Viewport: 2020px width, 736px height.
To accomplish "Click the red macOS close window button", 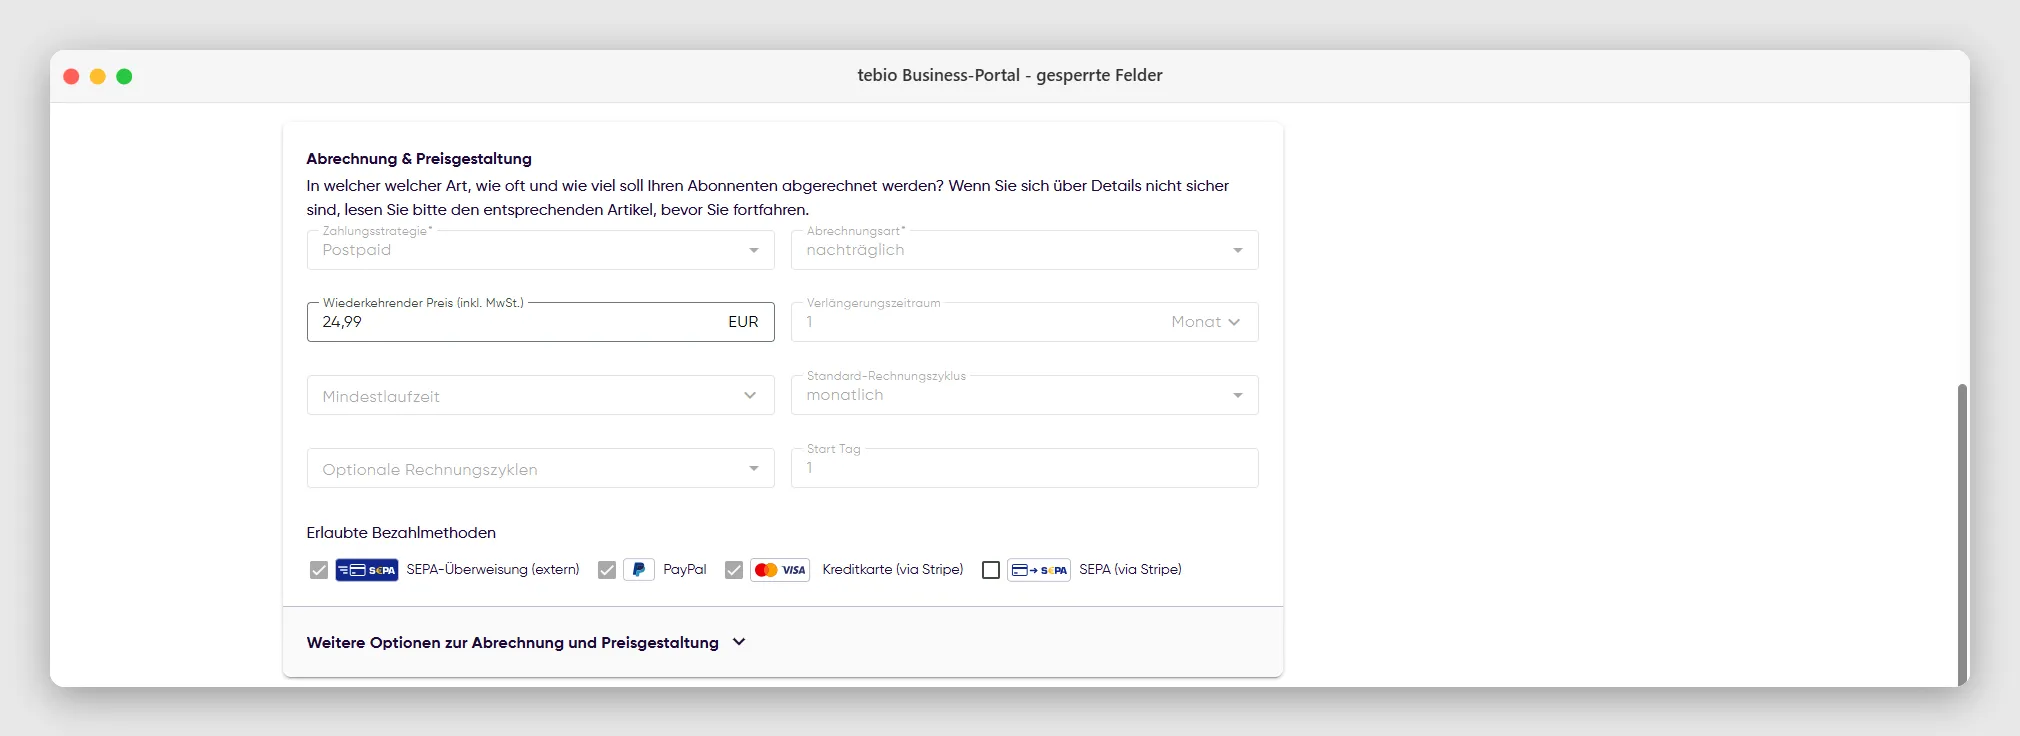I will tap(71, 76).
